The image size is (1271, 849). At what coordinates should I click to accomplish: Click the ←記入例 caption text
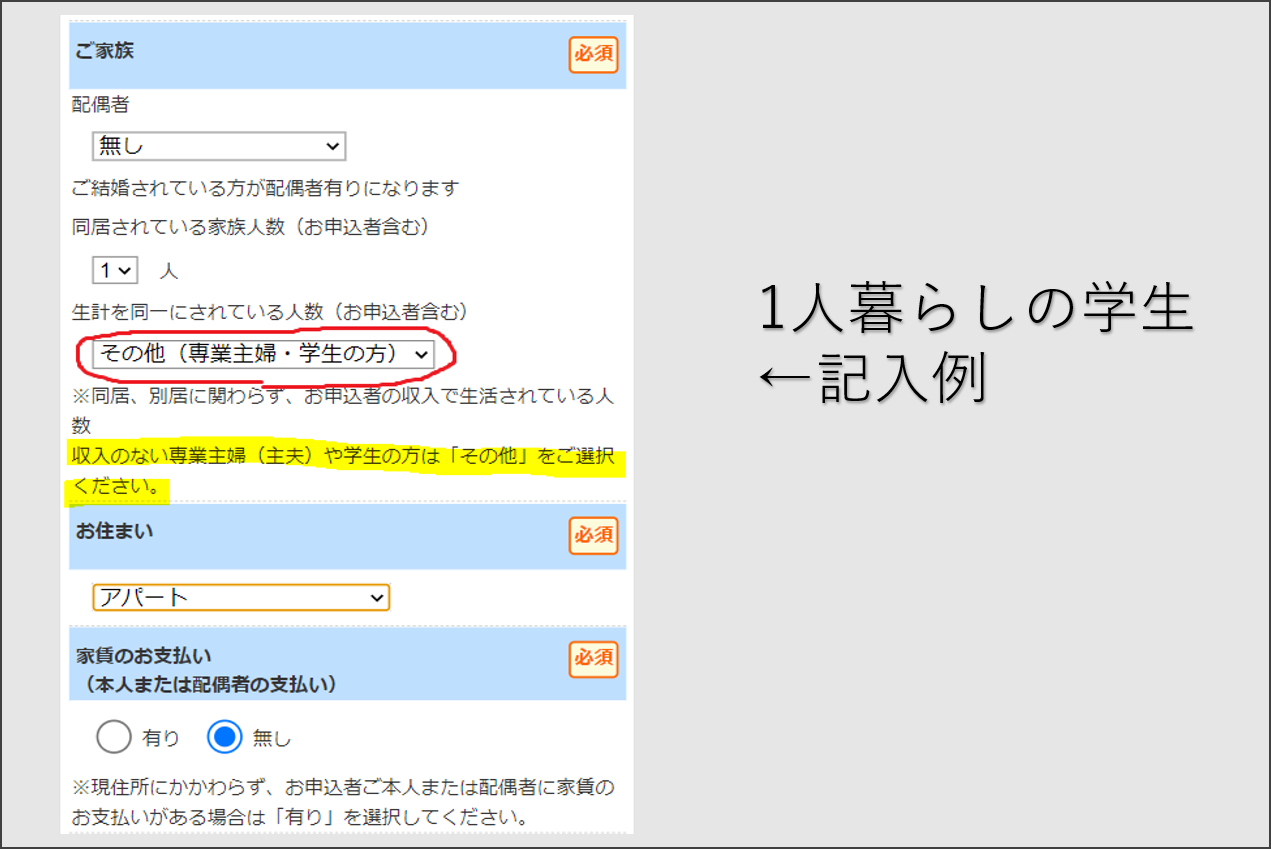point(872,378)
